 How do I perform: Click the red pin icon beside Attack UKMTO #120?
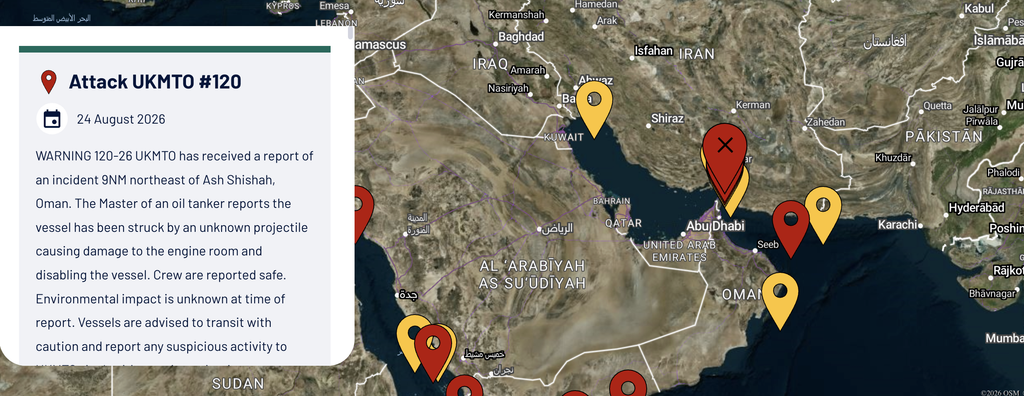[48, 82]
